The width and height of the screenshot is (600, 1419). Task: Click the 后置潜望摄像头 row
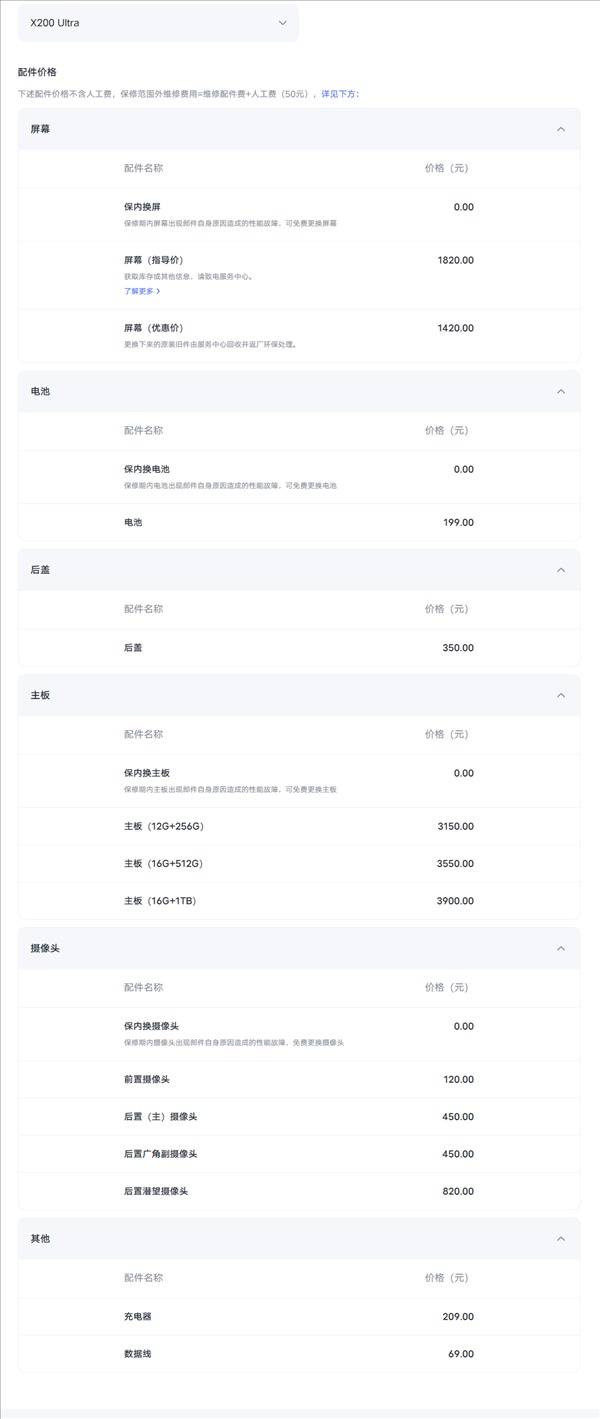(x=299, y=1191)
